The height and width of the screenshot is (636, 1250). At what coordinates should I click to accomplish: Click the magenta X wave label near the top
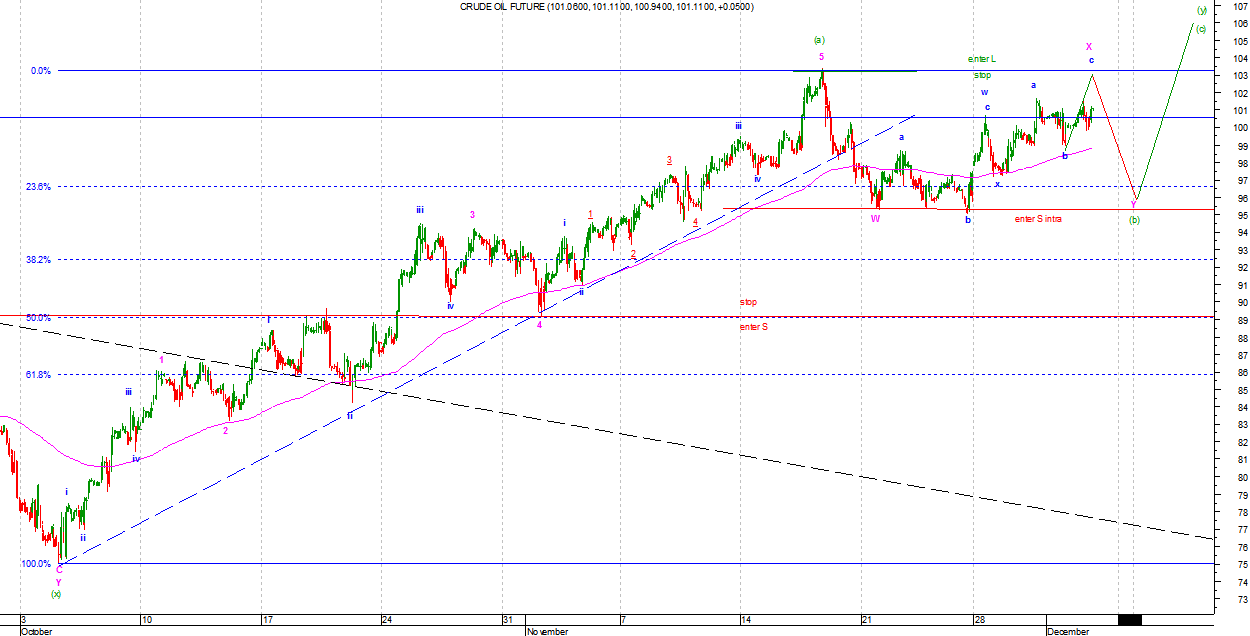(x=1089, y=46)
